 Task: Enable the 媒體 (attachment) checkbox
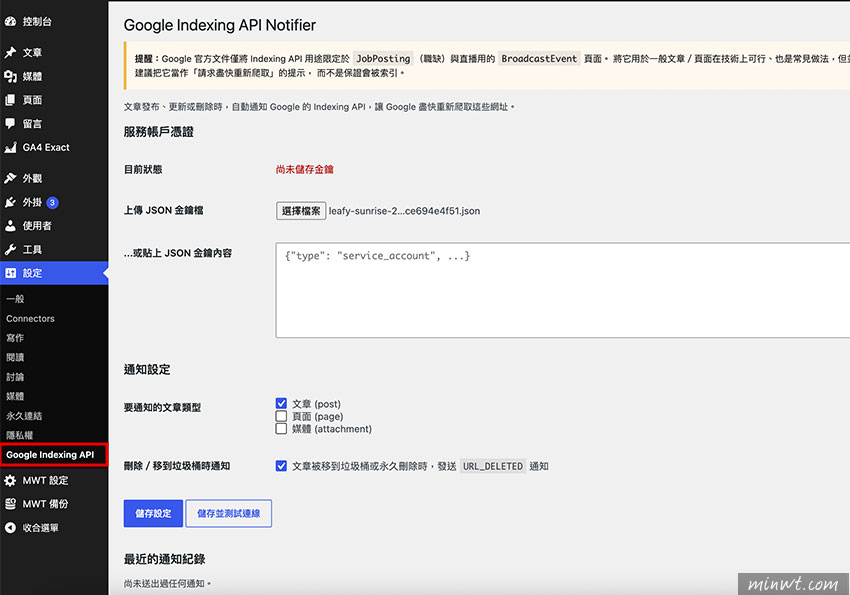(x=281, y=428)
